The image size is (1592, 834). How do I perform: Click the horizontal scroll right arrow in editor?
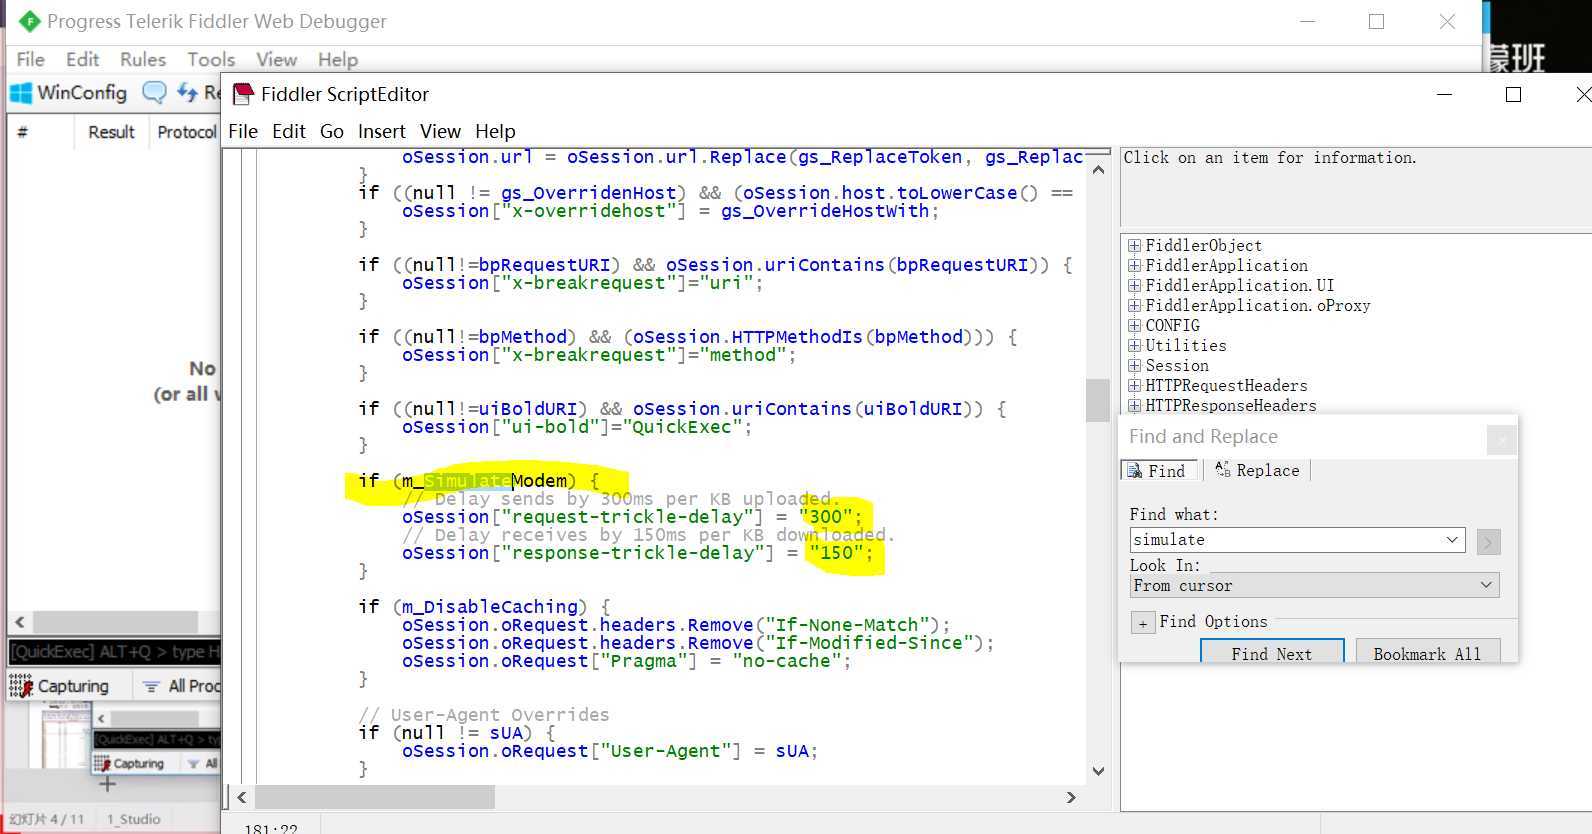click(1071, 797)
